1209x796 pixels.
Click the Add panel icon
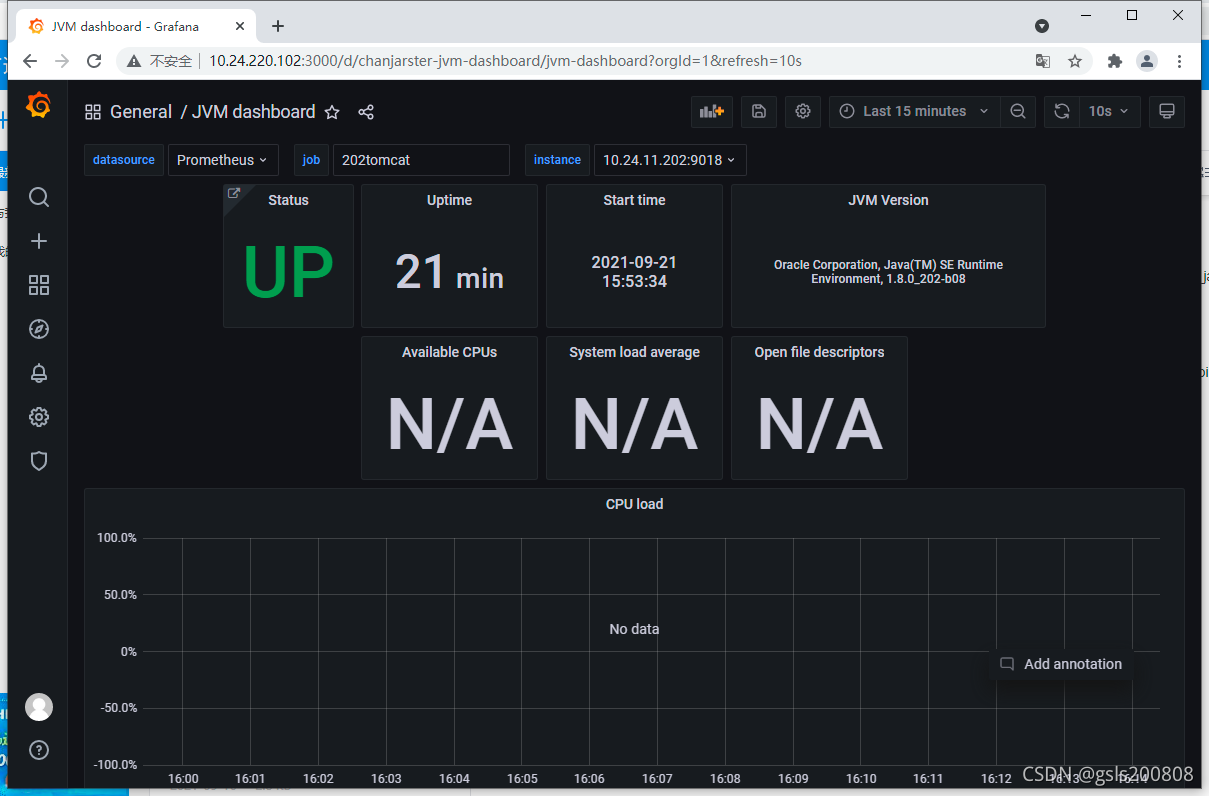click(712, 111)
